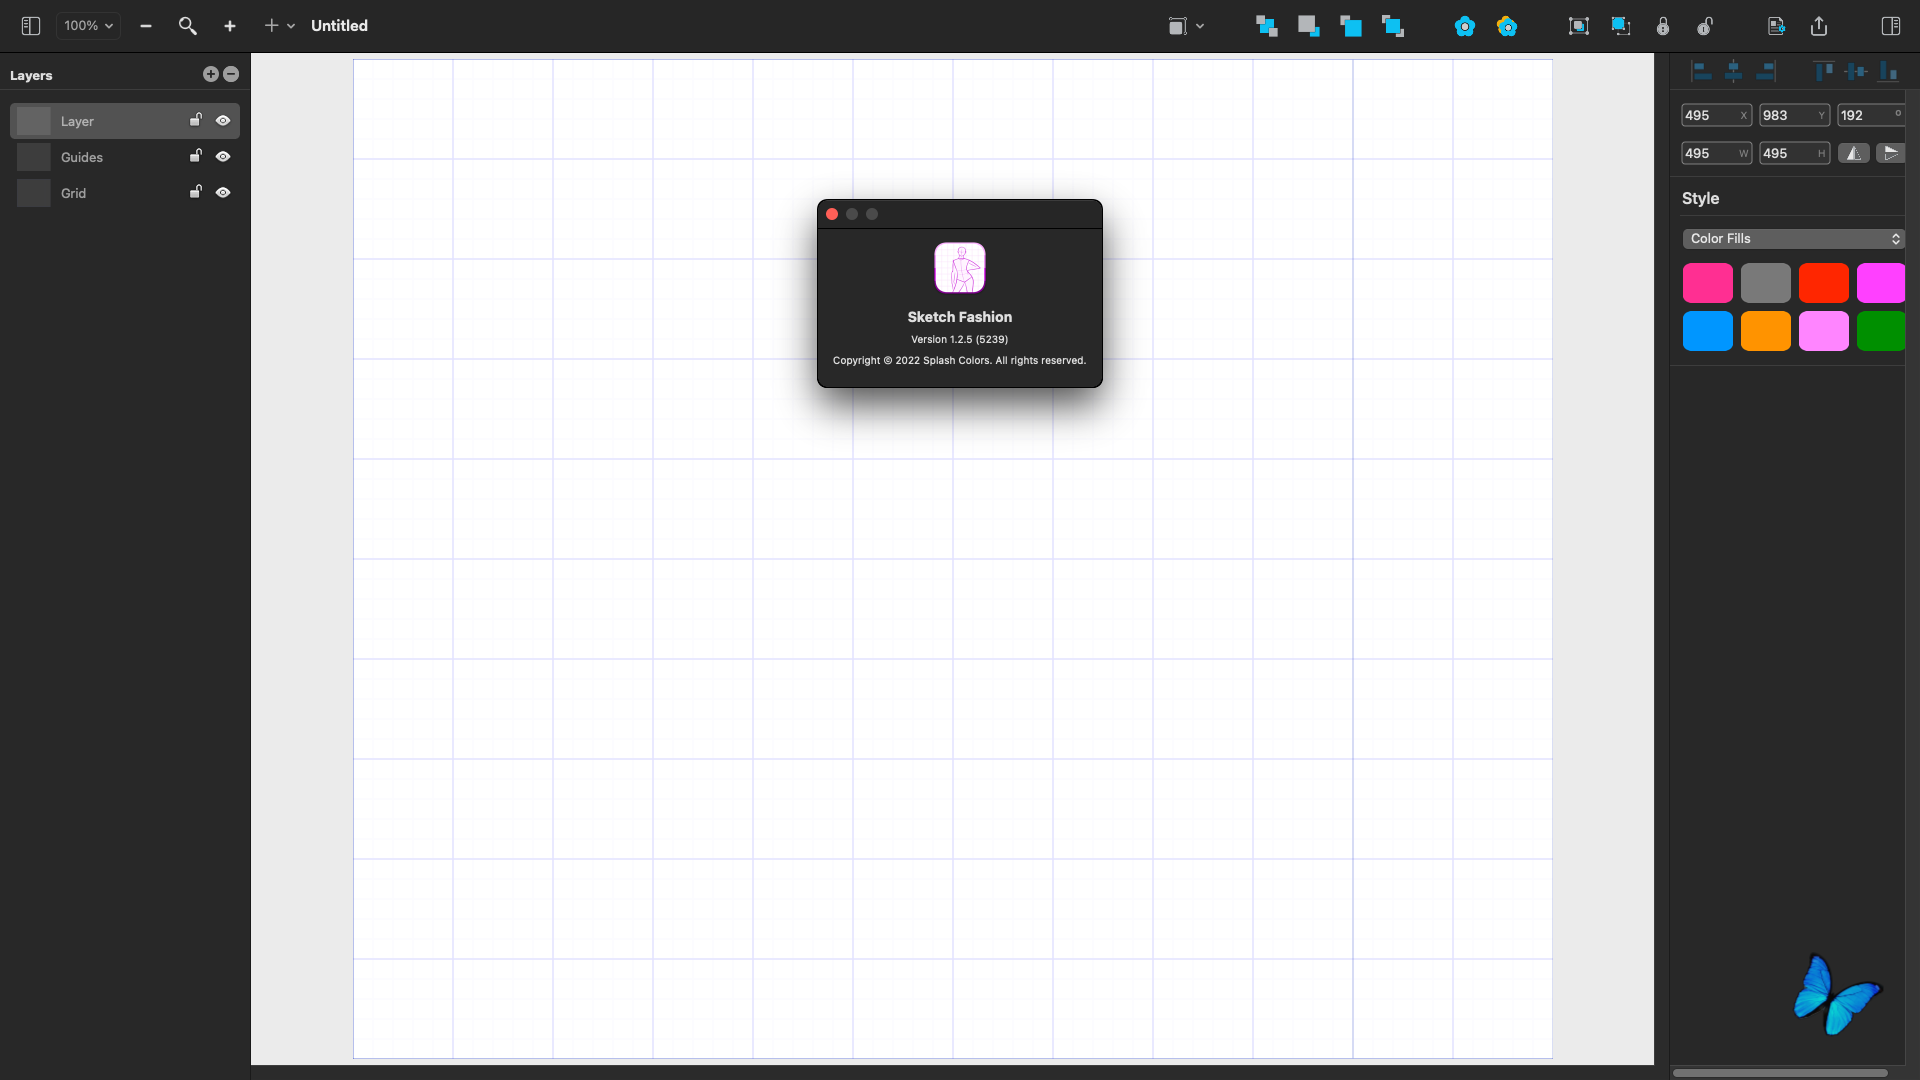This screenshot has width=1920, height=1080.
Task: Hide the row named Layer using eye
Action: (223, 121)
